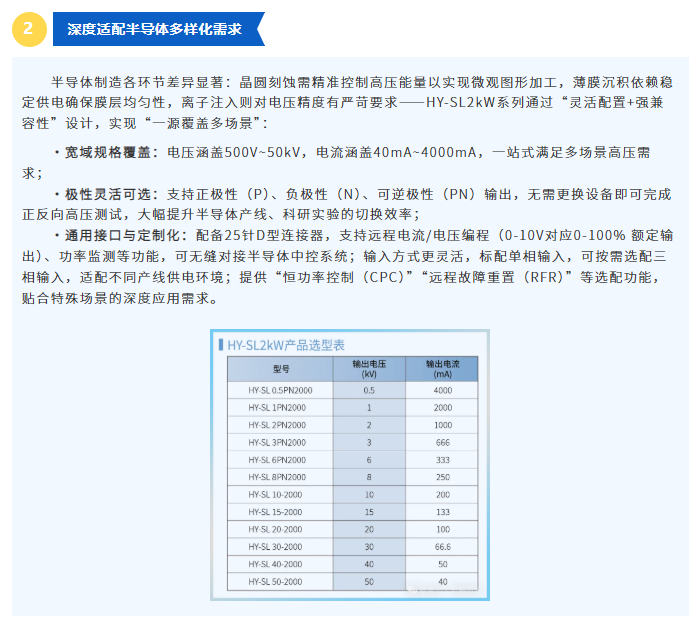Click the watermark at the table's bottom right

pyautogui.click(x=440, y=592)
